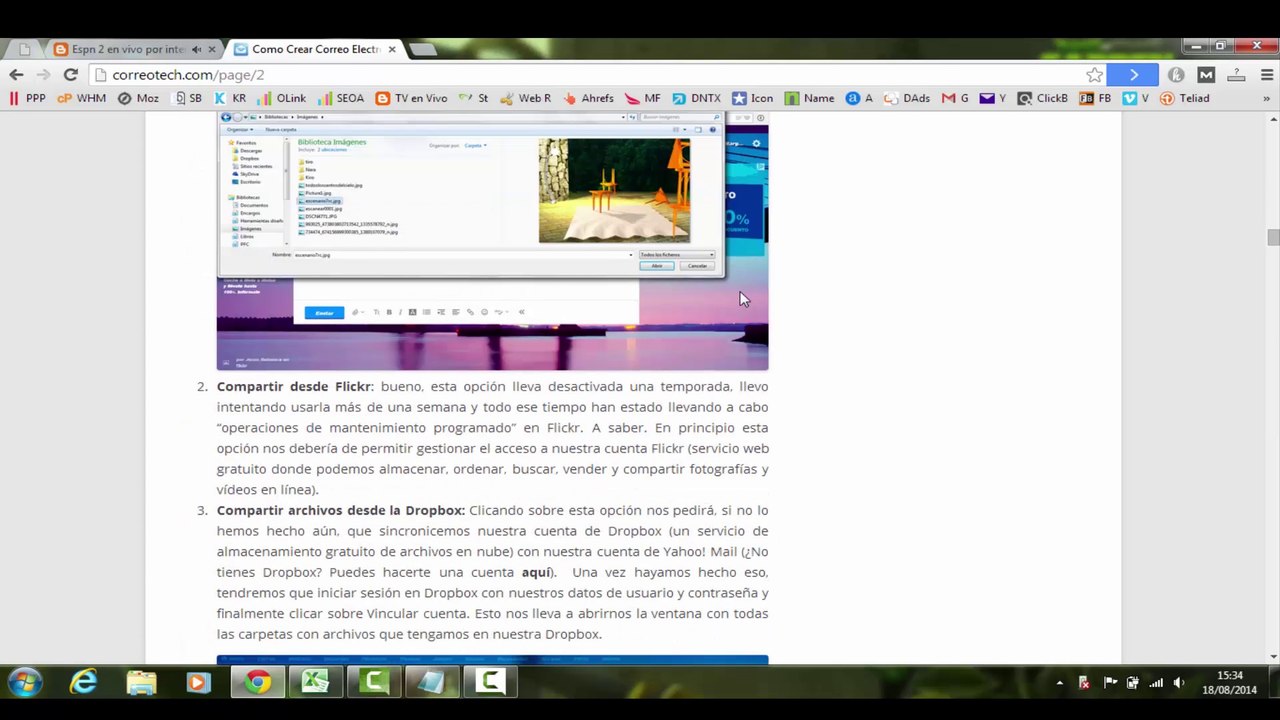Open the volume speaker icon in tray
The image size is (1280, 720).
(1179, 683)
